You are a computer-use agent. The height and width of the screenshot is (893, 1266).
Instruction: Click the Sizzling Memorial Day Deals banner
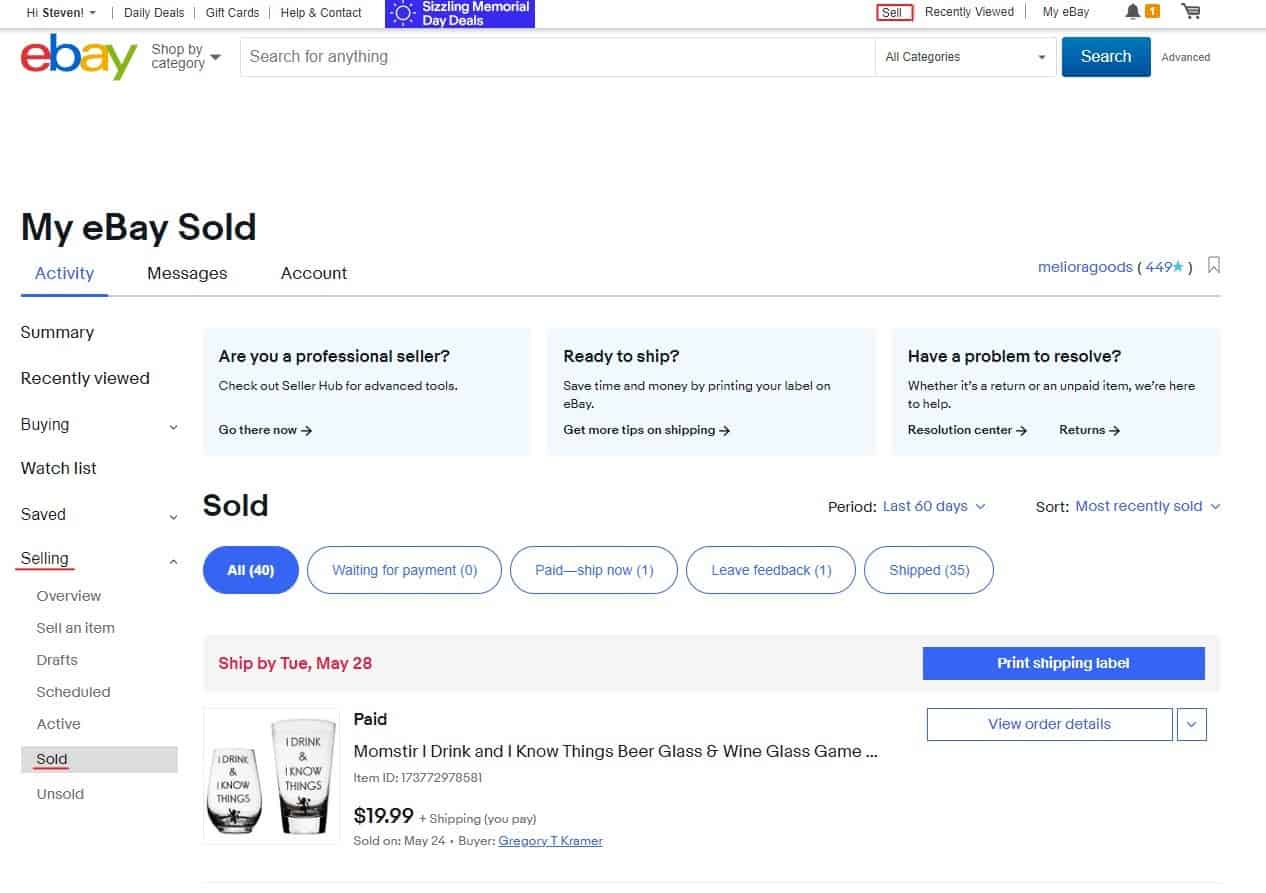(460, 13)
